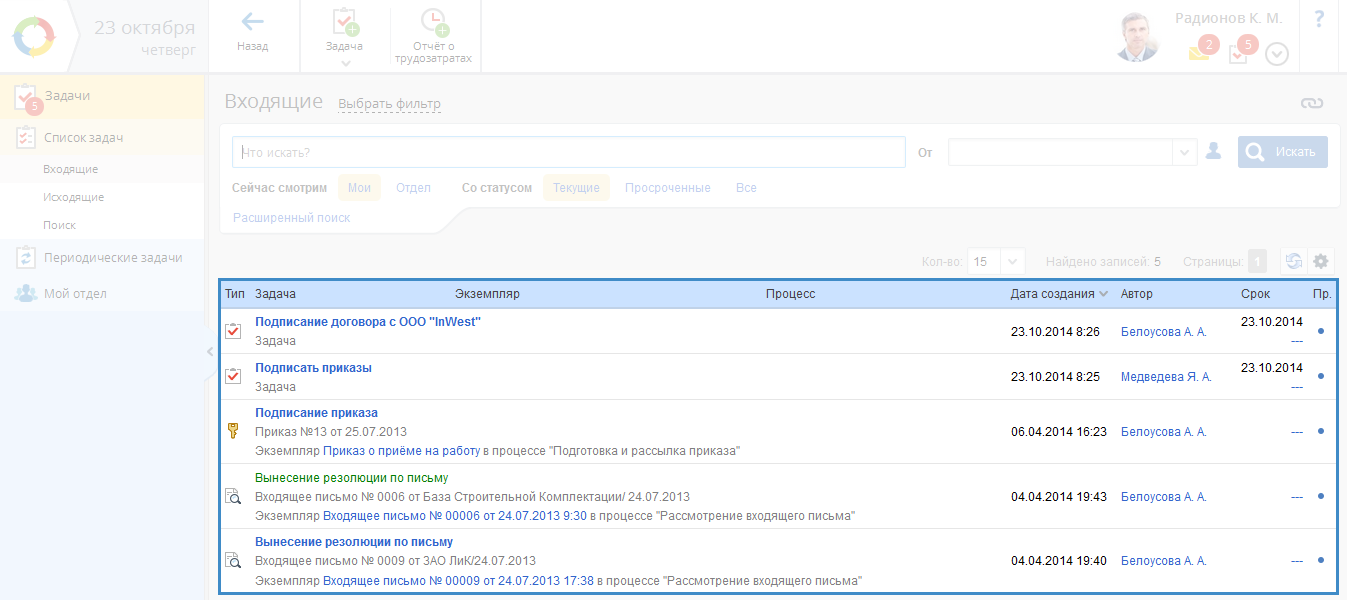Open green Вынесение резолюции по письму task
Viewport: 1347px width, 600px height.
pos(352,478)
